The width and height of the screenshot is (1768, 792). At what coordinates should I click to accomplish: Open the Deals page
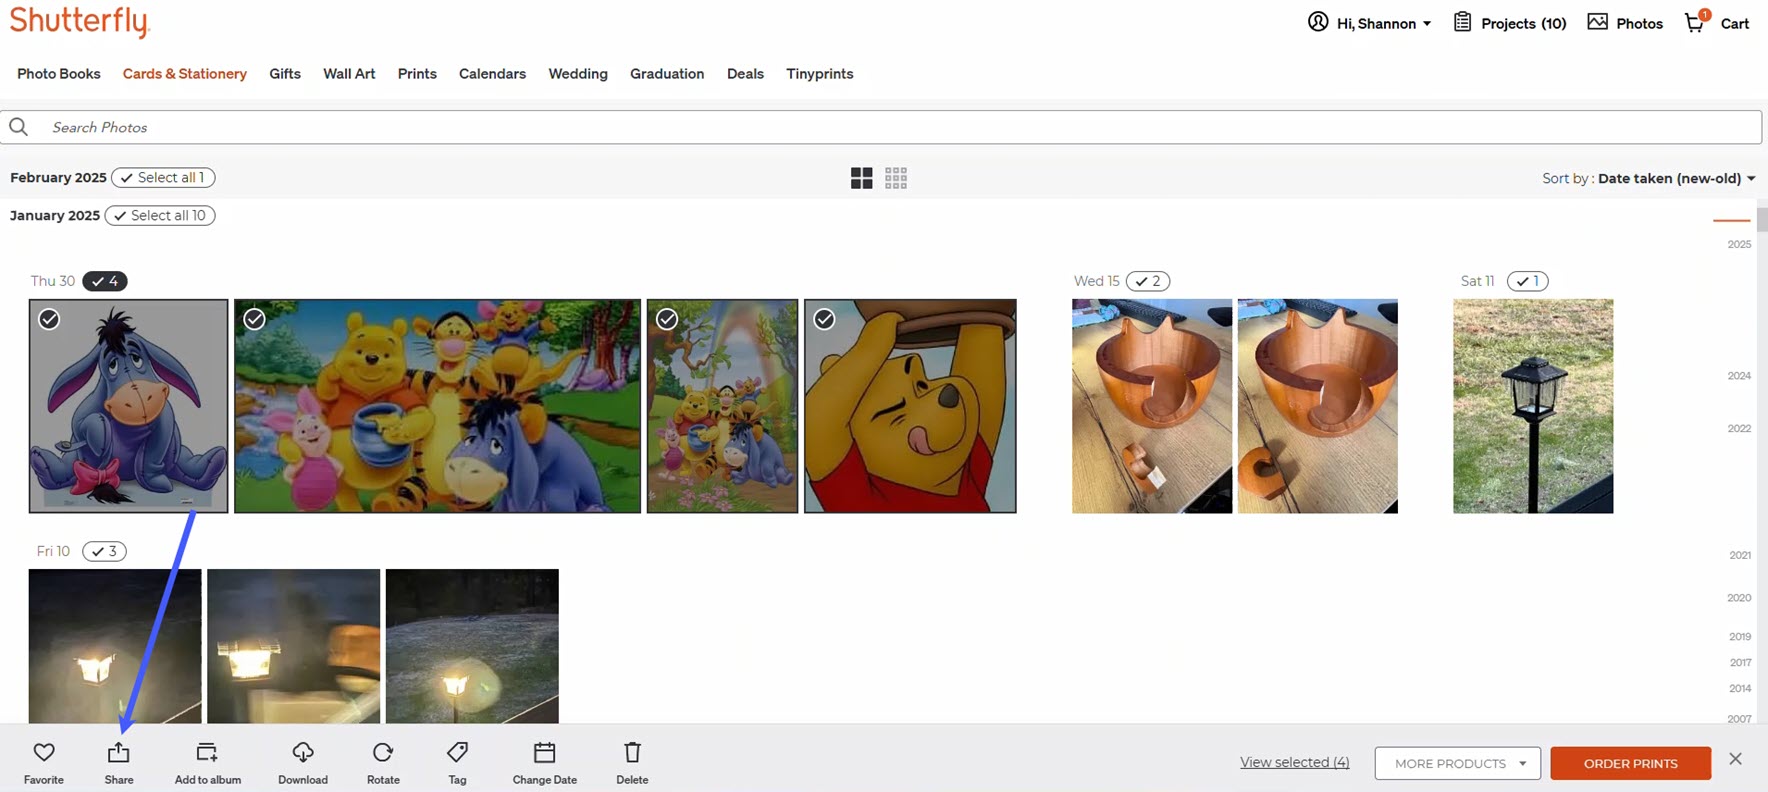tap(745, 74)
